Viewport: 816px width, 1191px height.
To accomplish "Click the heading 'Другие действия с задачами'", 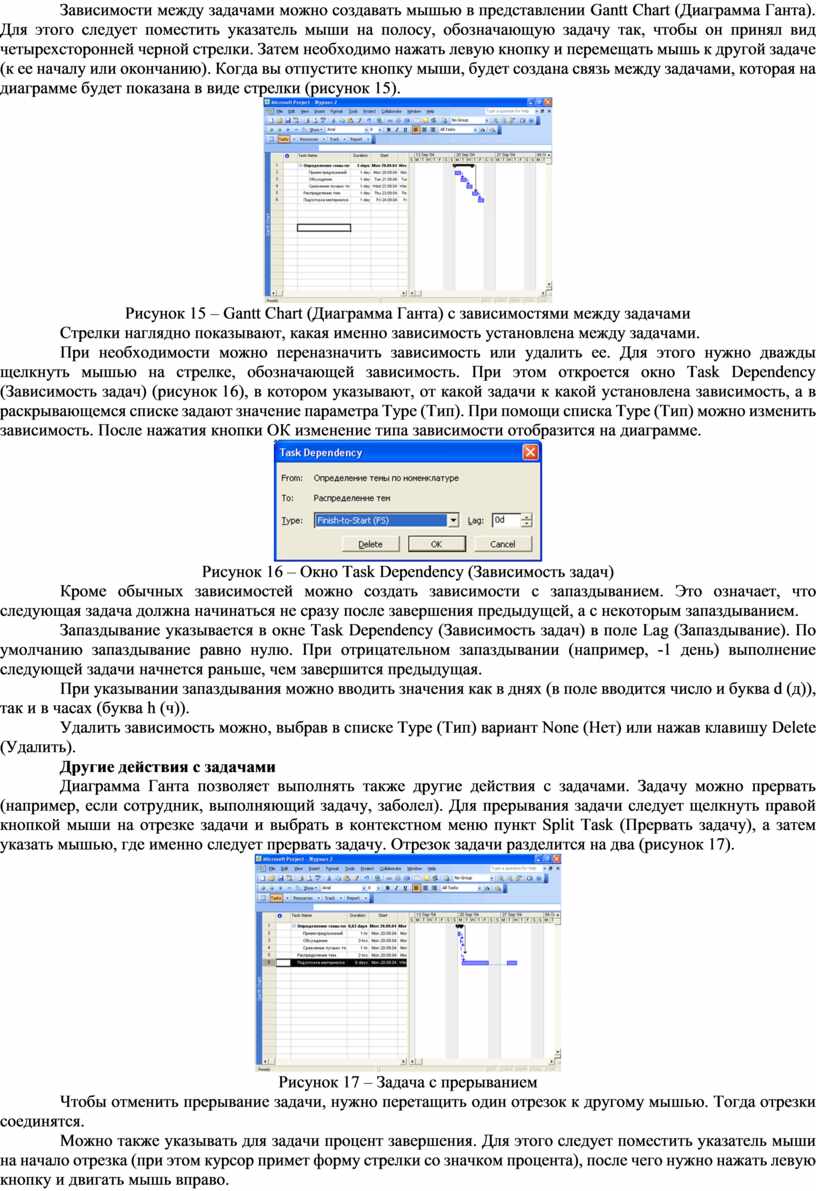I will pyautogui.click(x=167, y=766).
